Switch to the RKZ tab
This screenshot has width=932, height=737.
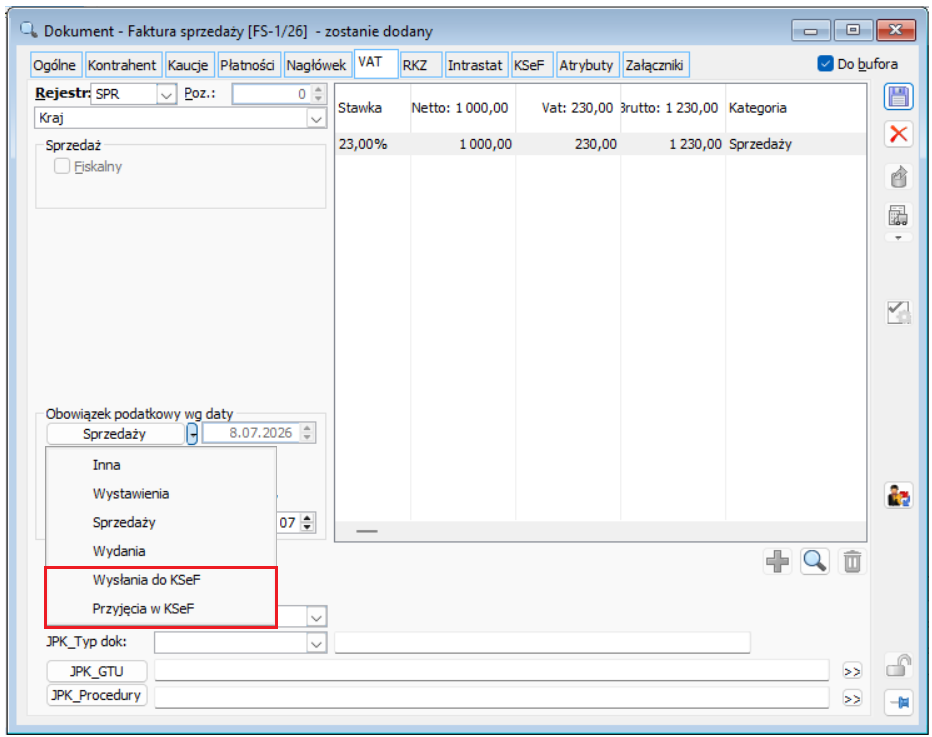click(421, 65)
